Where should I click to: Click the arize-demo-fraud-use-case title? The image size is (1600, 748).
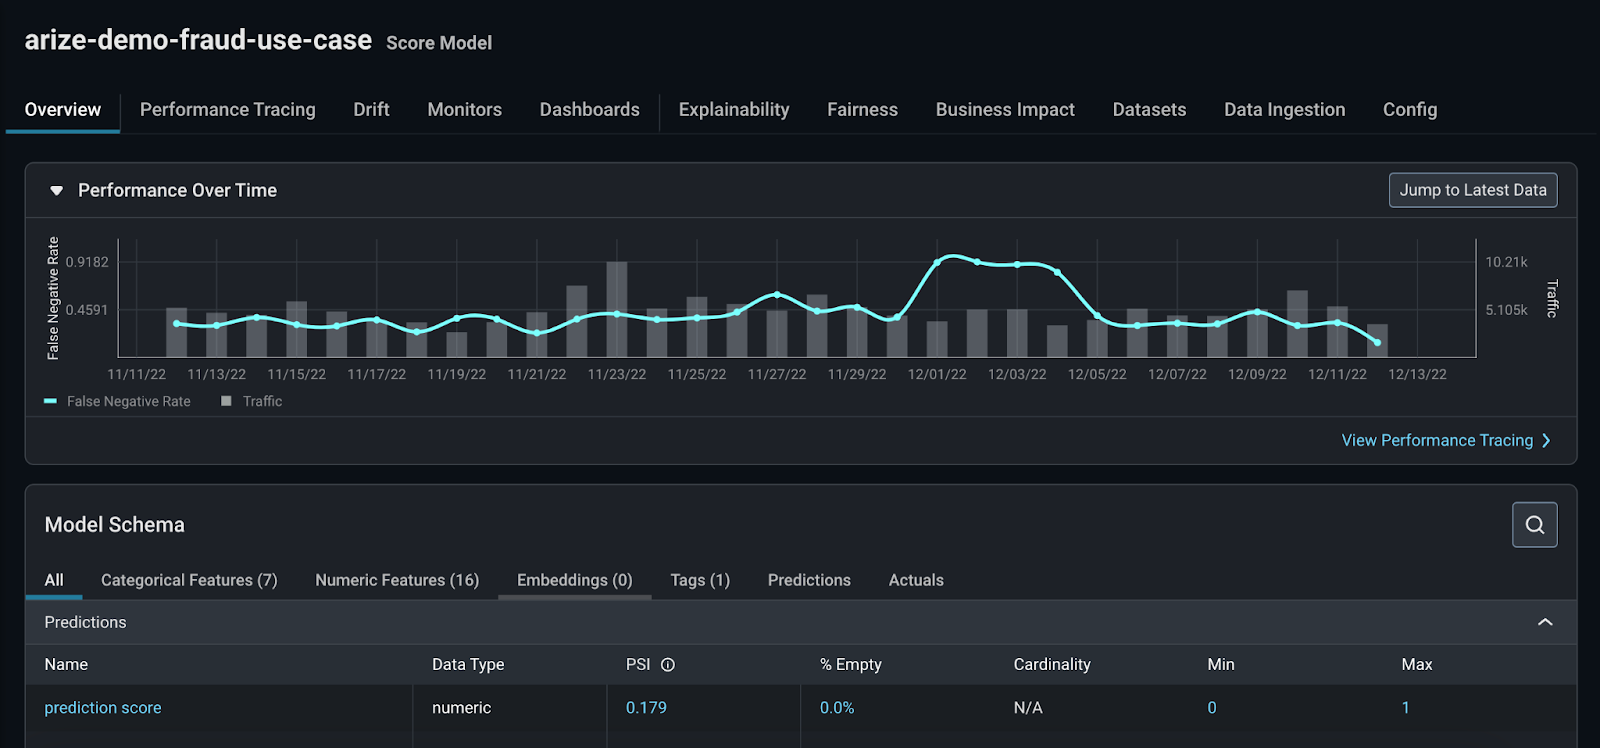(x=198, y=40)
